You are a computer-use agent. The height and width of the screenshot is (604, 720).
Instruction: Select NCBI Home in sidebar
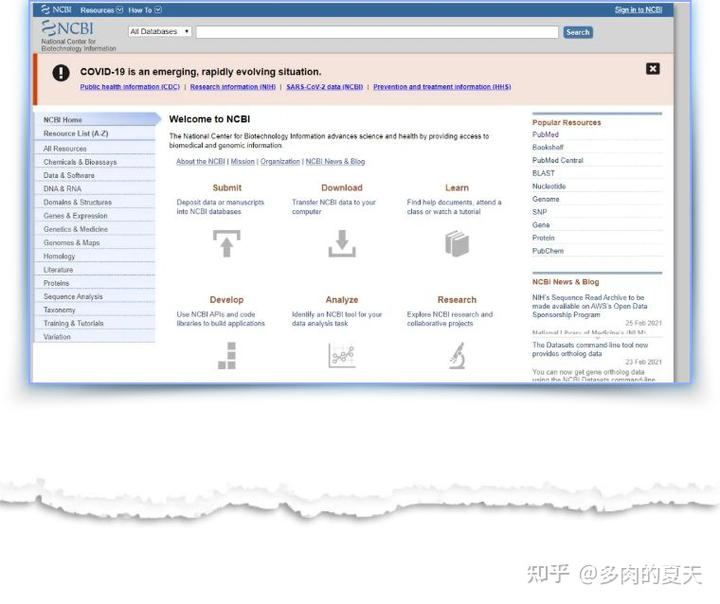pyautogui.click(x=97, y=120)
